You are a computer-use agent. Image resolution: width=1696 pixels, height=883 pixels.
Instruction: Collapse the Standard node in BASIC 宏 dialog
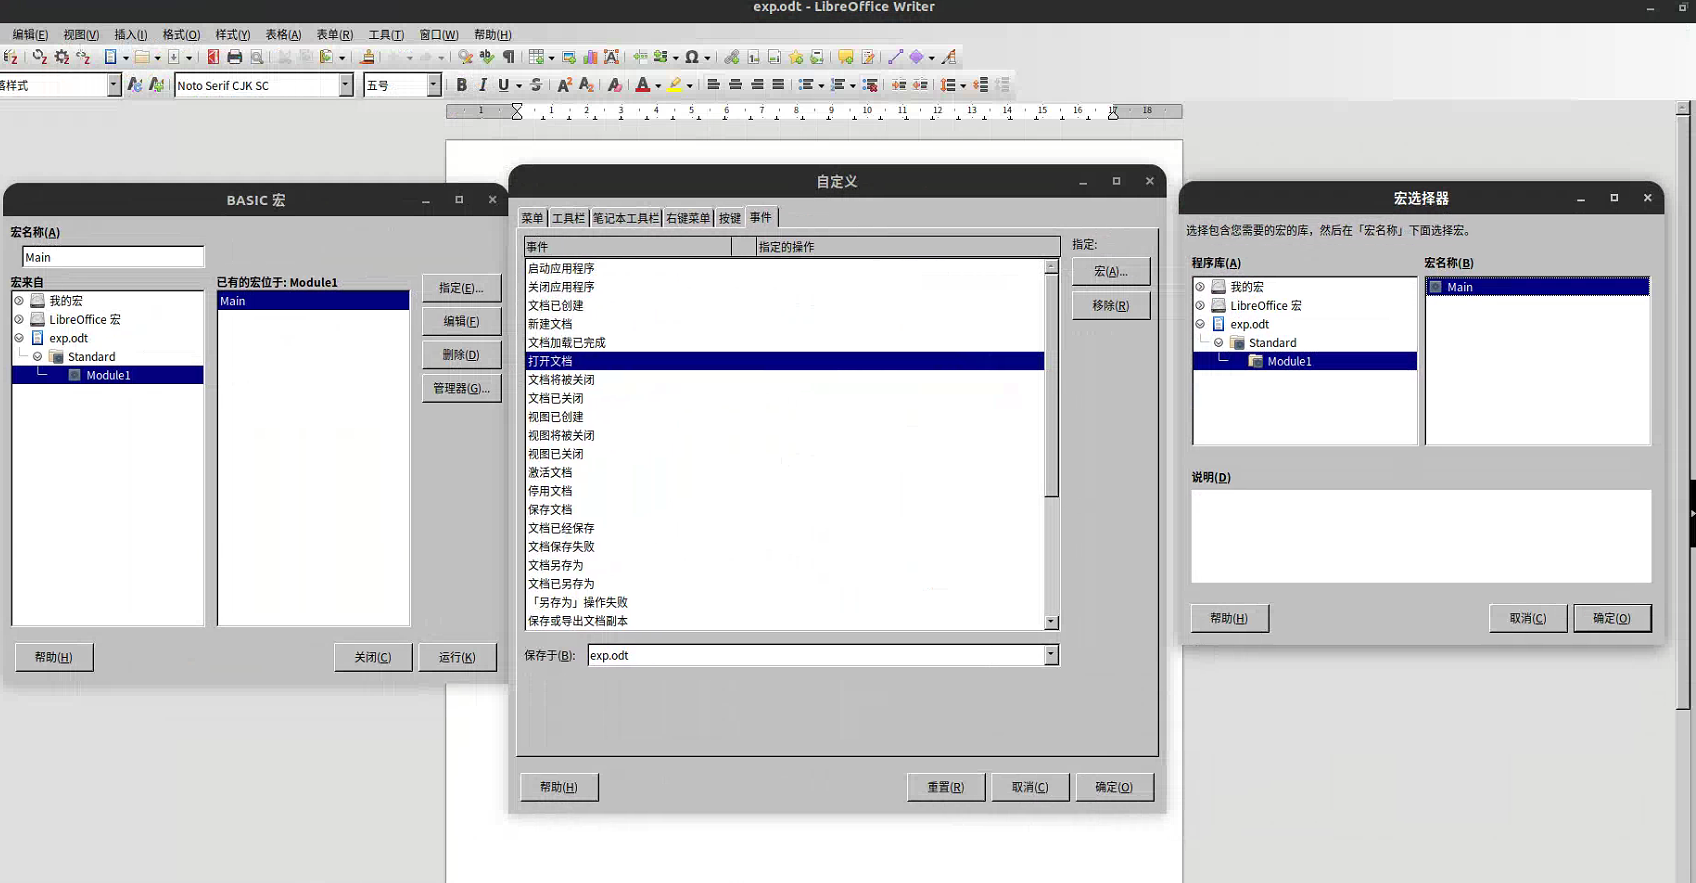38,356
